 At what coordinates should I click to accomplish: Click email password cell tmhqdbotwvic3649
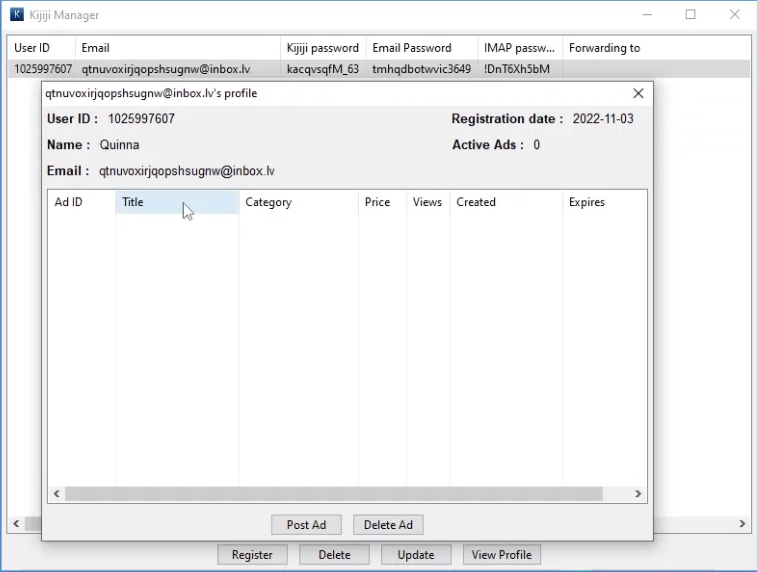421,69
